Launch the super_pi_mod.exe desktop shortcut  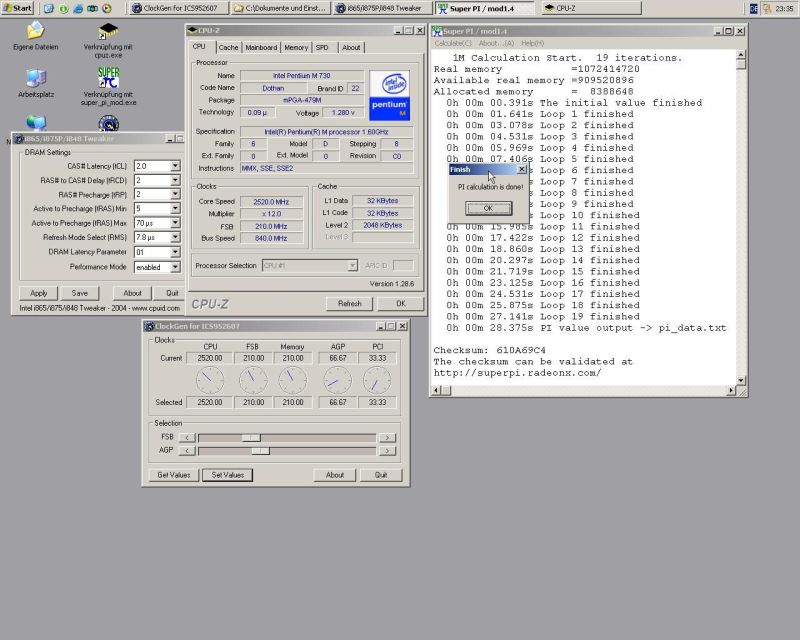tap(108, 87)
